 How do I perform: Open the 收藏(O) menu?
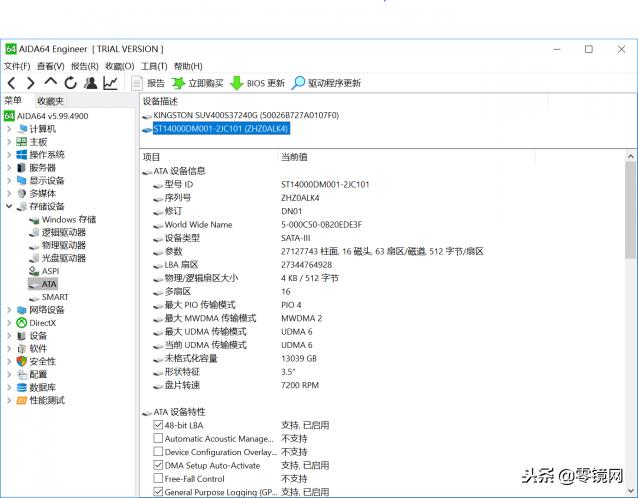click(x=120, y=66)
